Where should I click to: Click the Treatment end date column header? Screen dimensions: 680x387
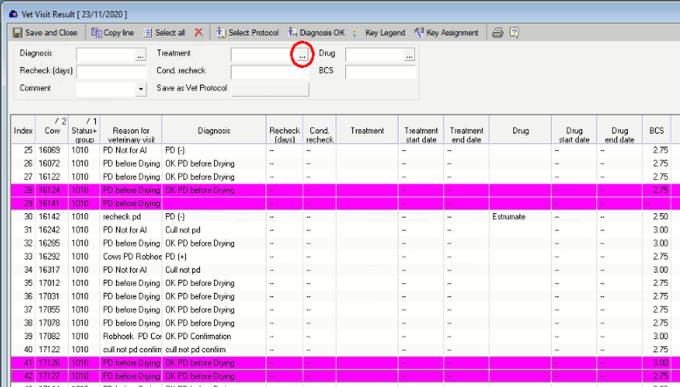pyautogui.click(x=466, y=130)
